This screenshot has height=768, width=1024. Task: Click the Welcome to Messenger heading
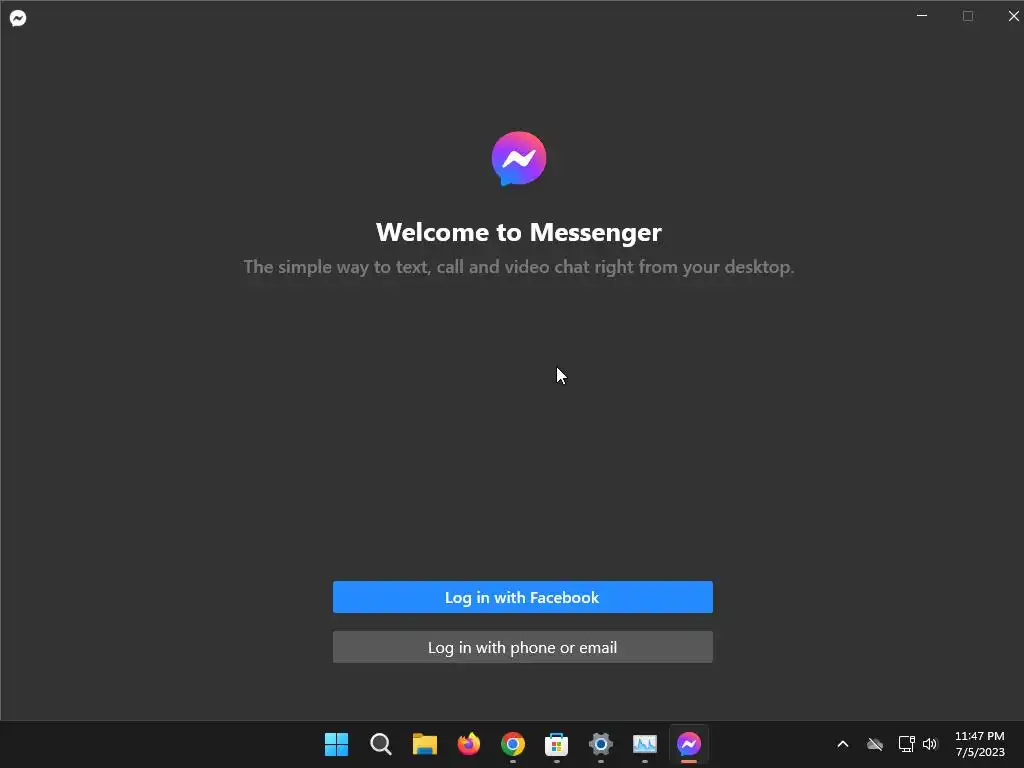(x=519, y=232)
